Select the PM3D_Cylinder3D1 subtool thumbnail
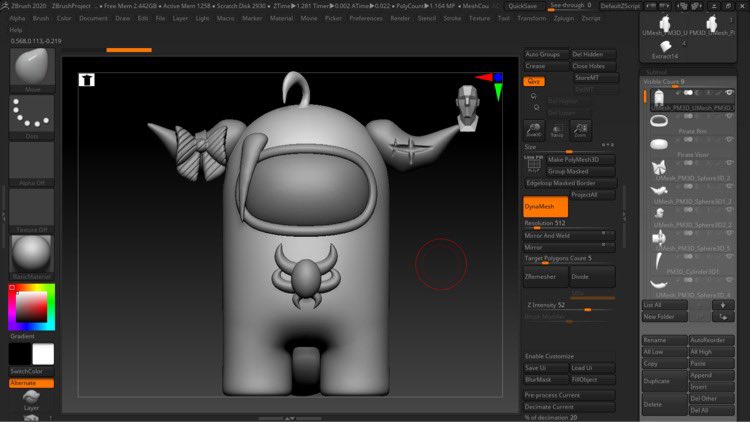Image resolution: width=750 pixels, height=422 pixels. pyautogui.click(x=659, y=261)
